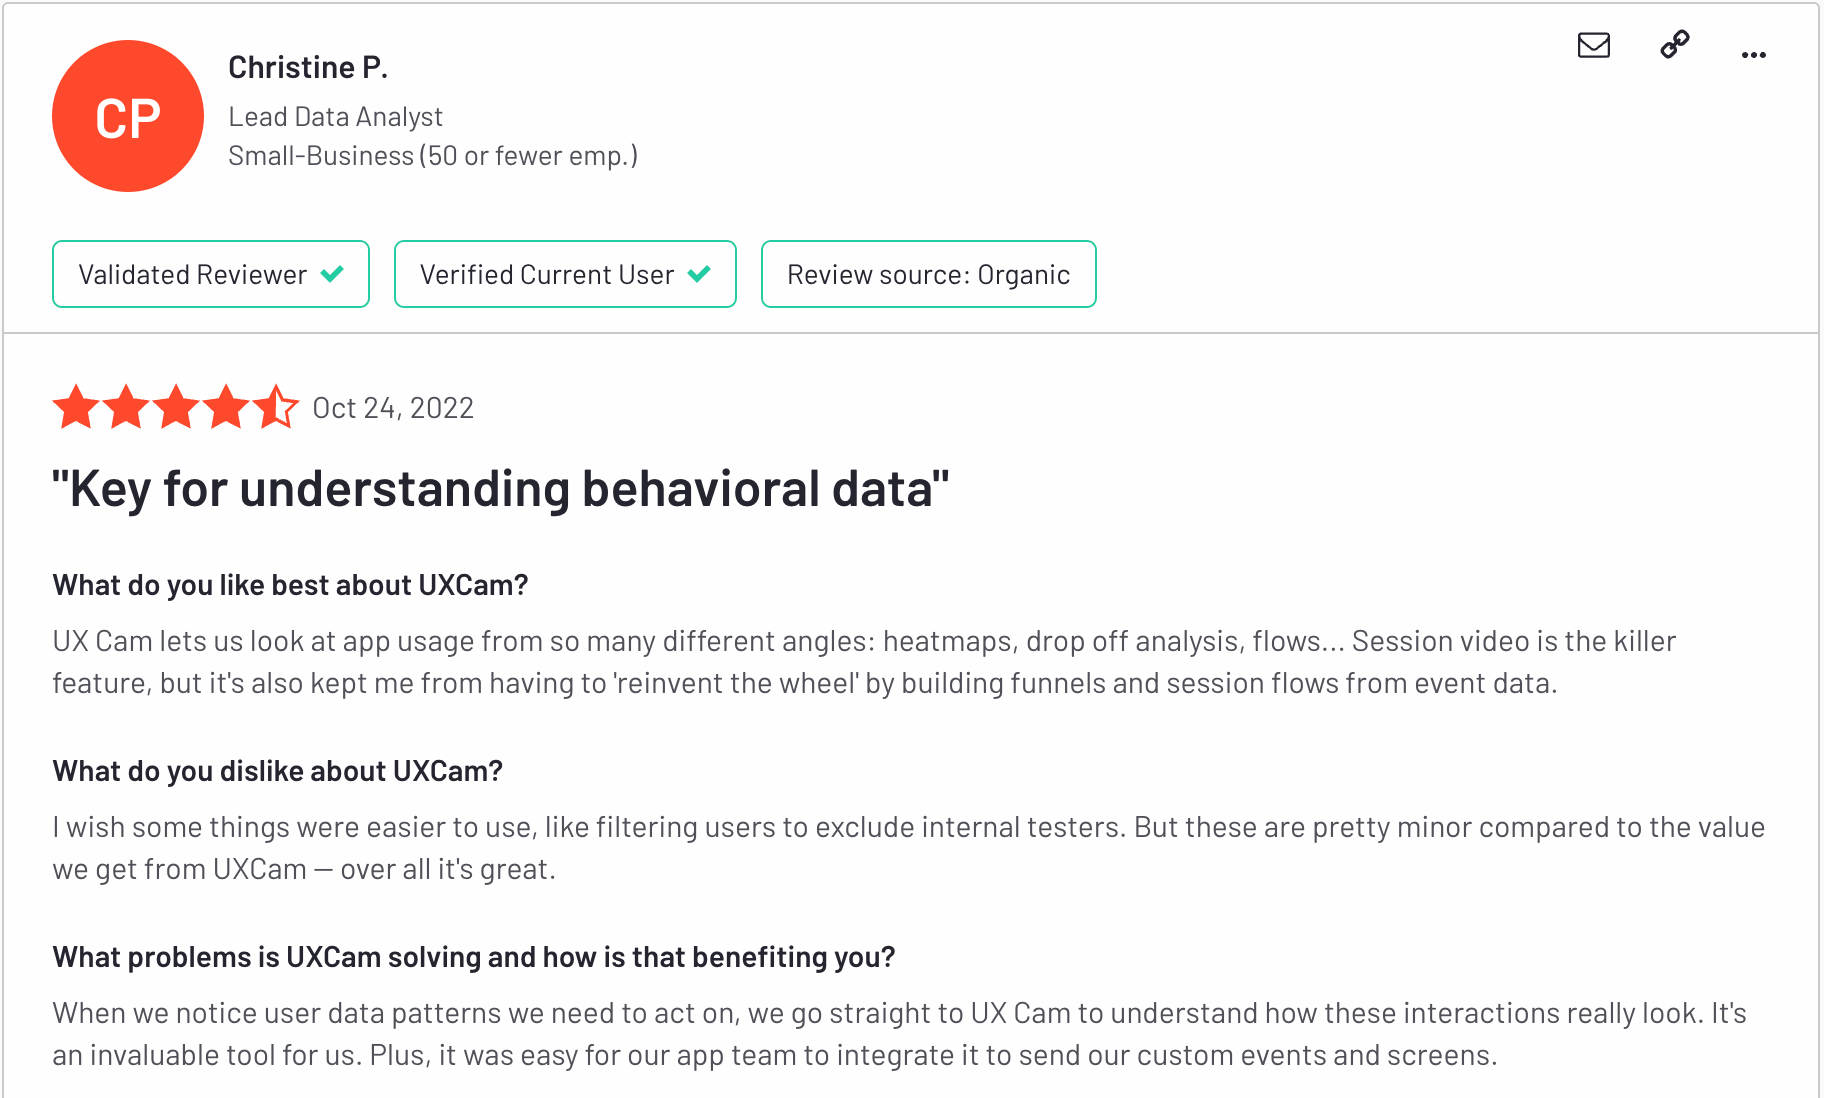The height and width of the screenshot is (1098, 1824).
Task: Click the envelope email icon
Action: (1593, 45)
